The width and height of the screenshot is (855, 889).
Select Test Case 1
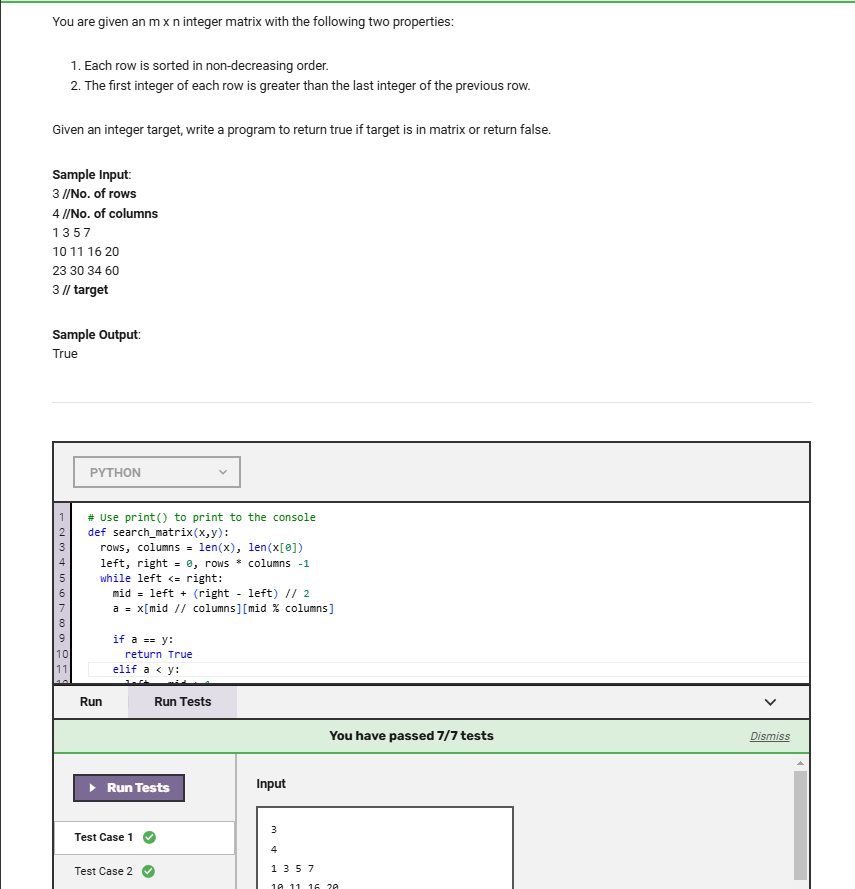coord(144,837)
